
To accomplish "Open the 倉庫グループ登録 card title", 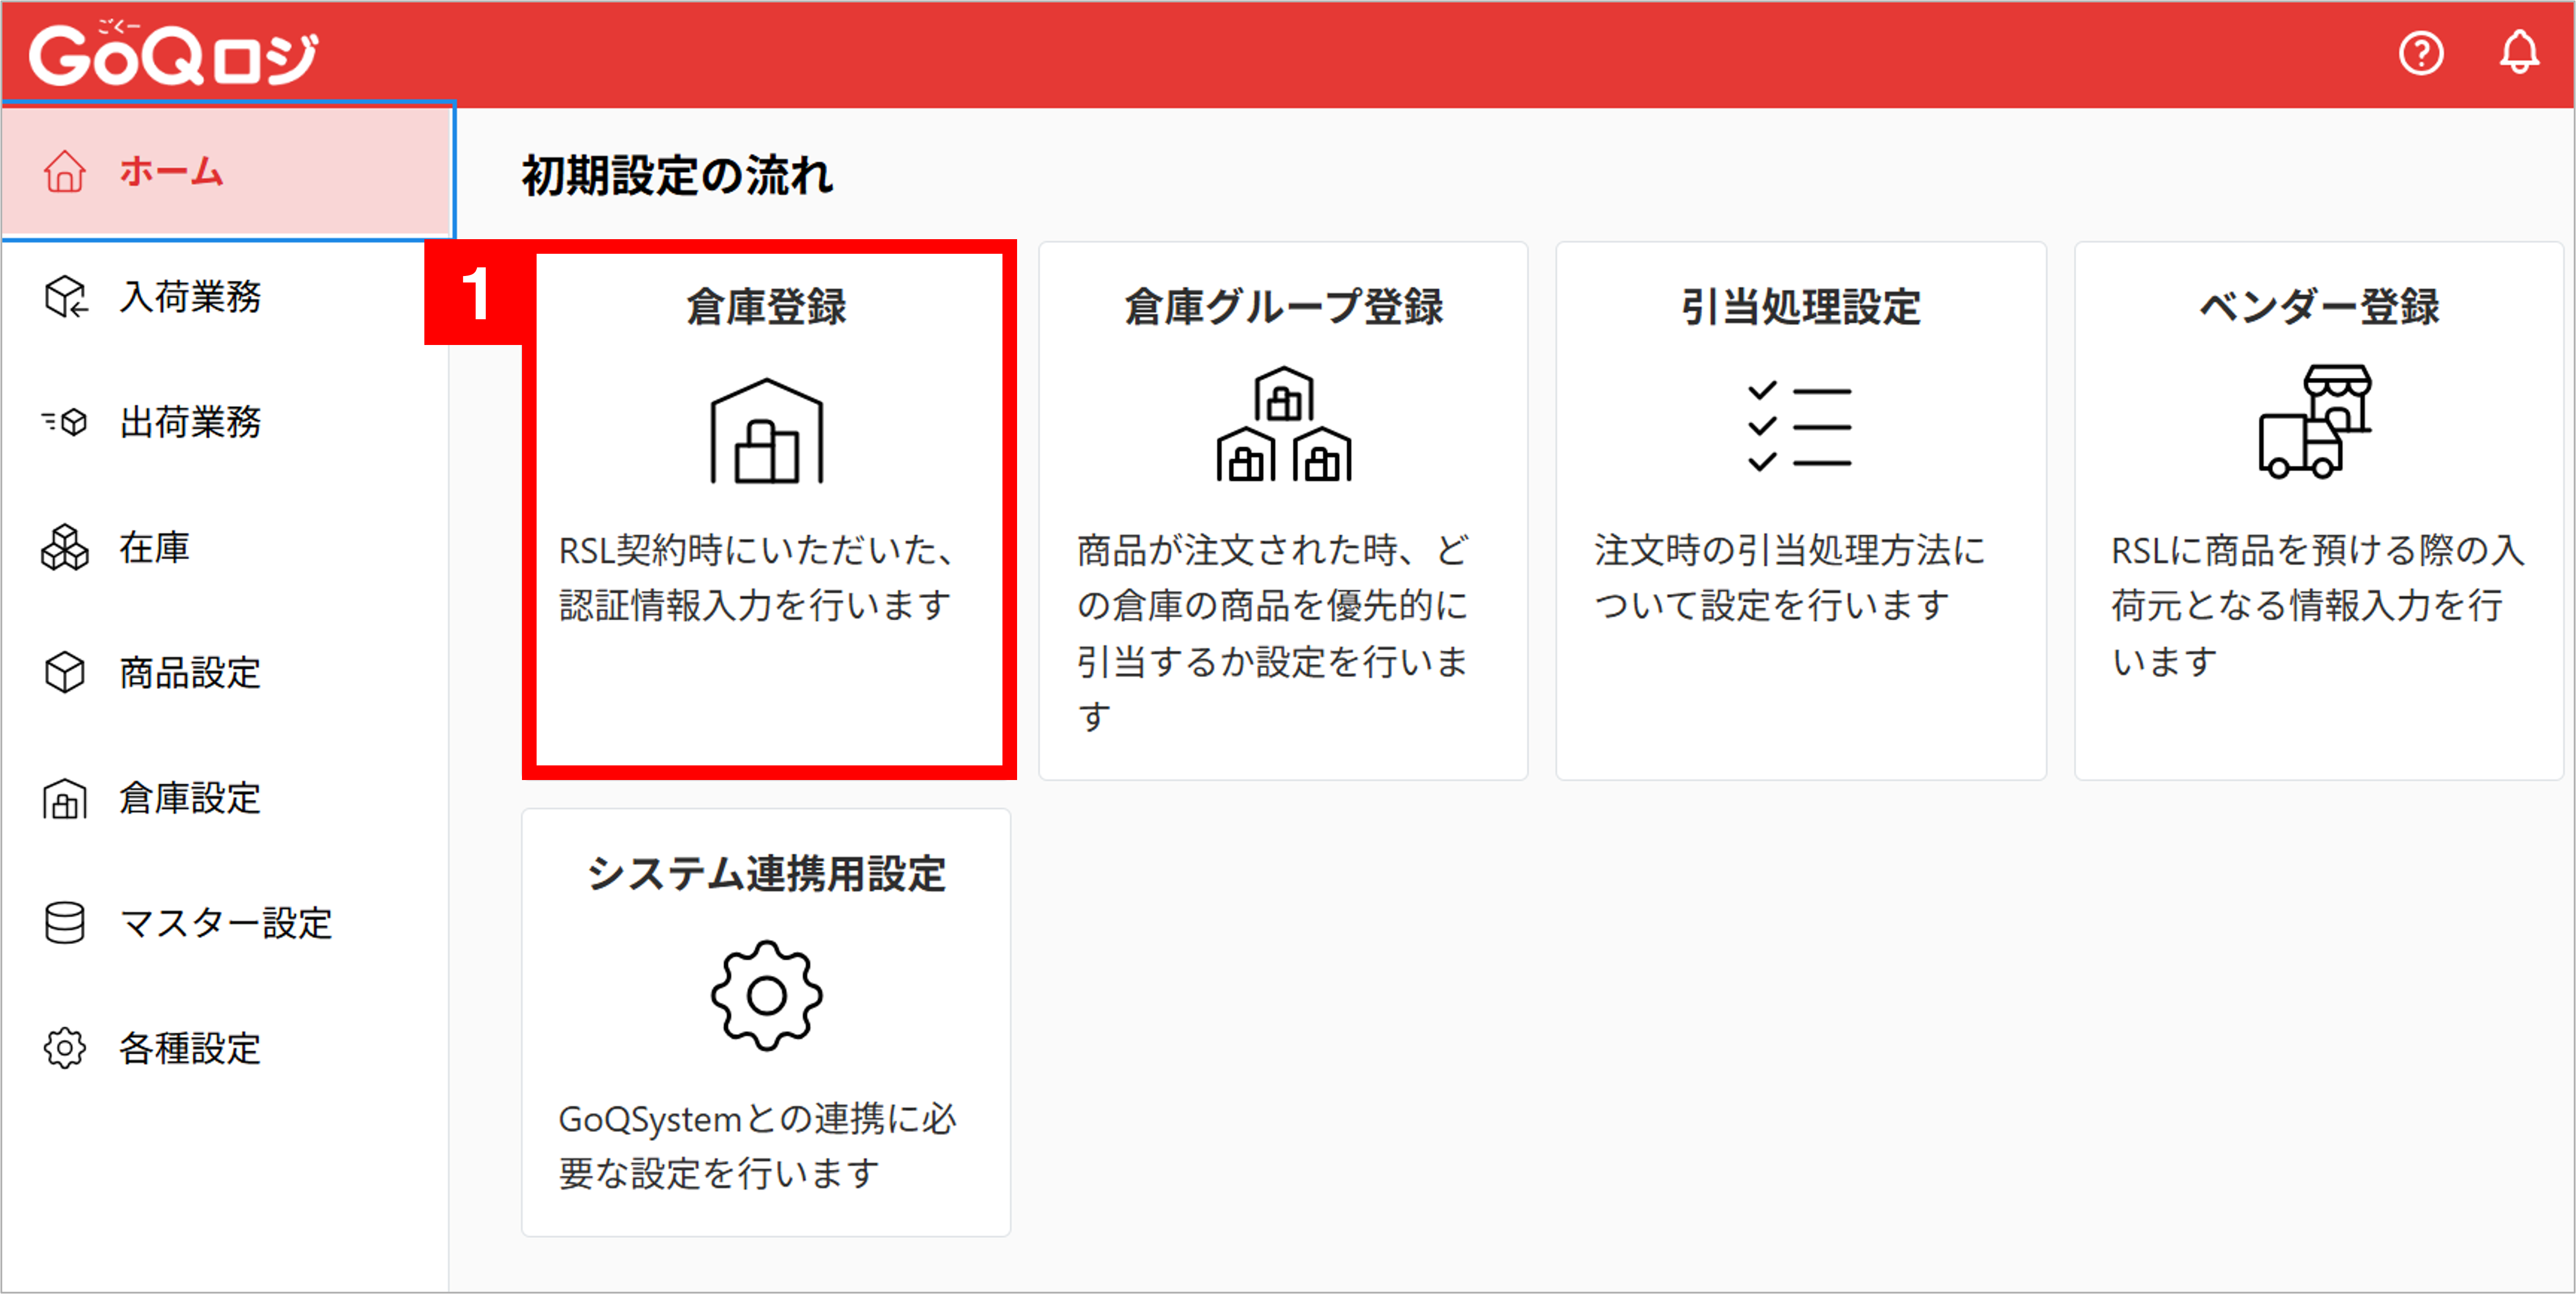I will point(1284,307).
